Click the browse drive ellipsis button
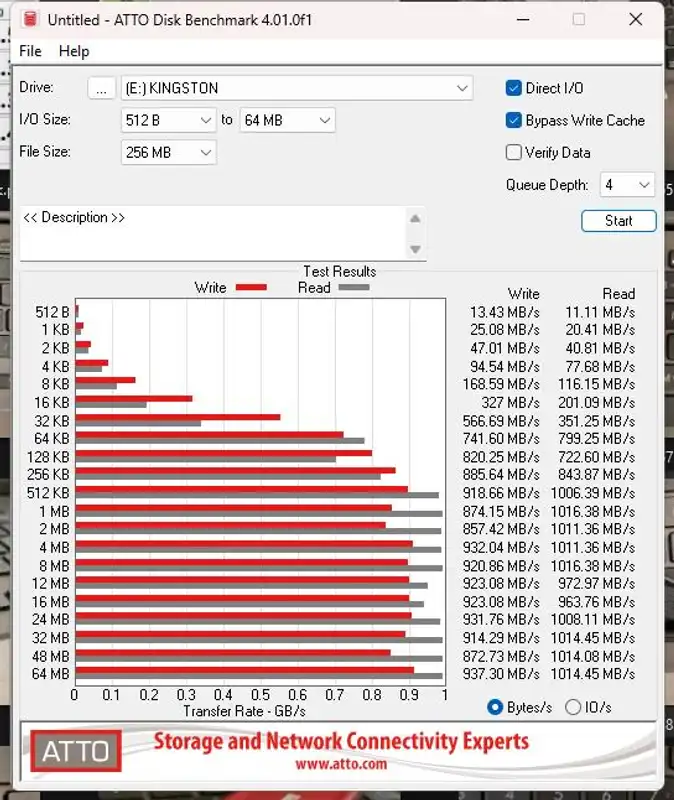The width and height of the screenshot is (674, 800). point(101,88)
